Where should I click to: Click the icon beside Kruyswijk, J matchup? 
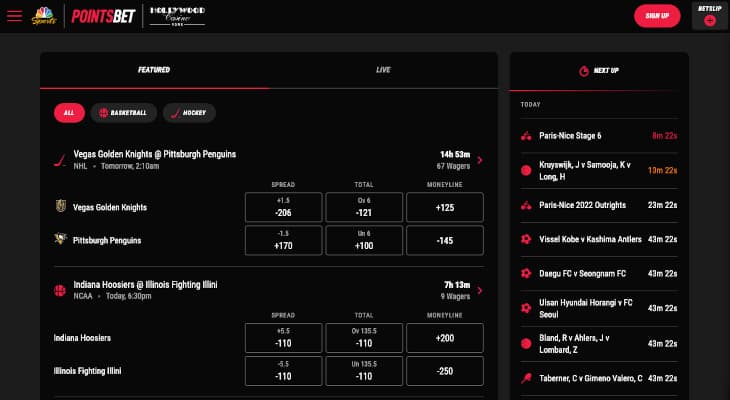click(x=526, y=170)
